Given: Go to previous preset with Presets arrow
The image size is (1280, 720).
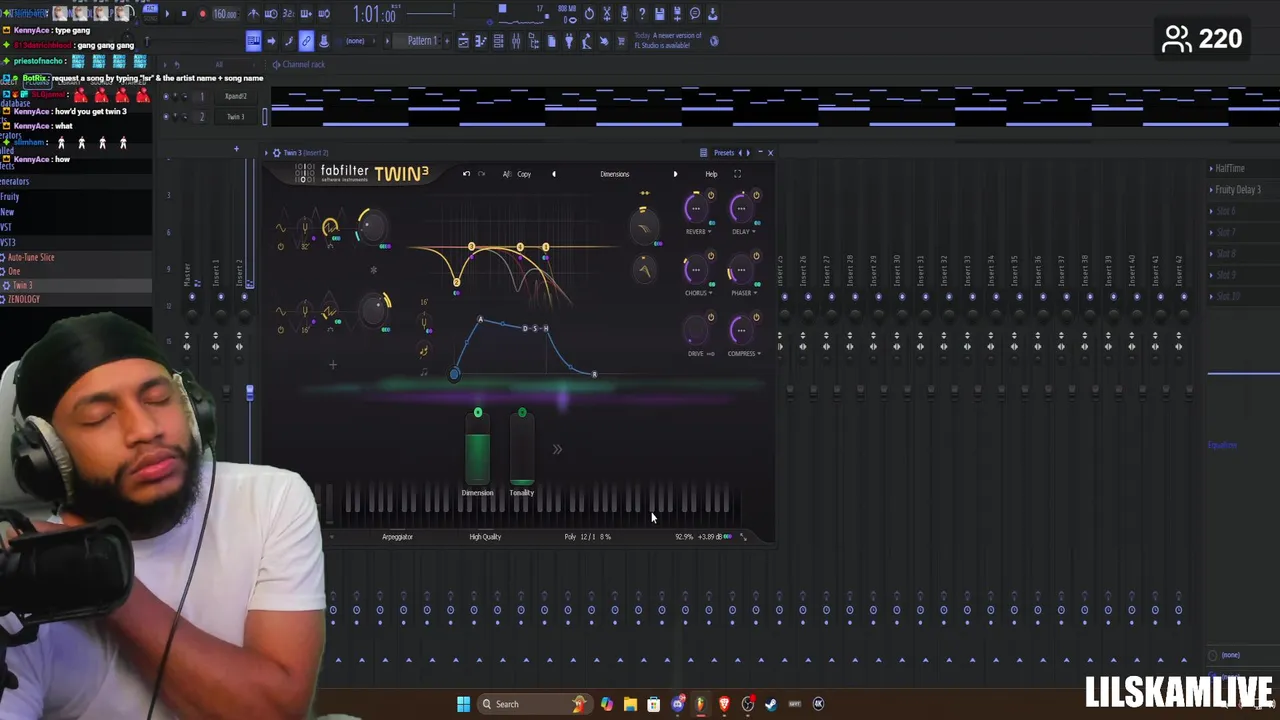Looking at the screenshot, I should pos(742,153).
